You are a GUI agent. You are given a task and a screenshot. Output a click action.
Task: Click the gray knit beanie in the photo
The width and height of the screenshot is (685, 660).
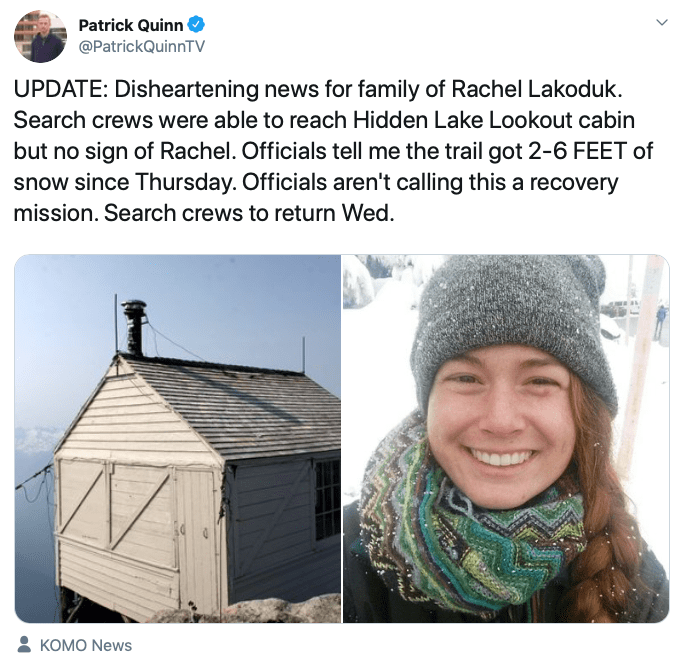click(x=513, y=319)
